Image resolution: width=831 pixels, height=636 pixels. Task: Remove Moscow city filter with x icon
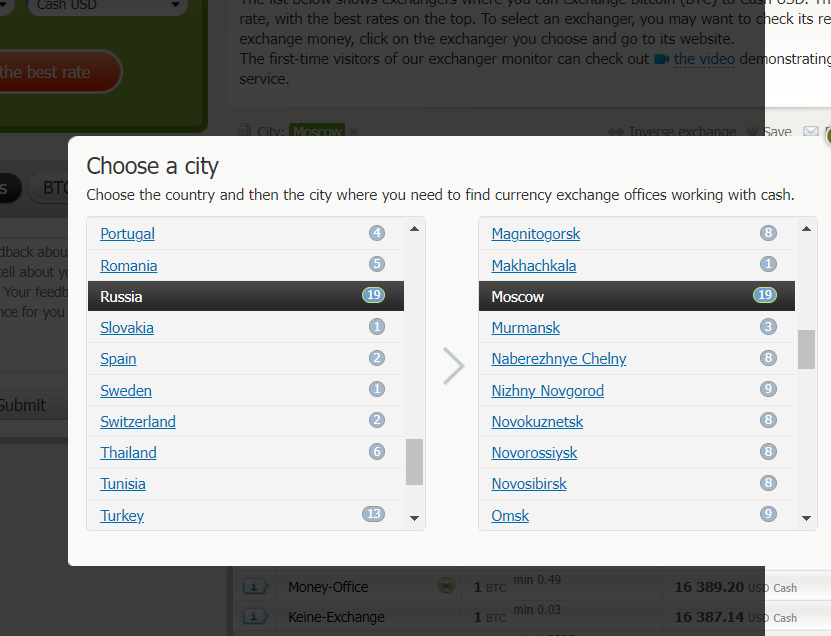click(x=354, y=132)
